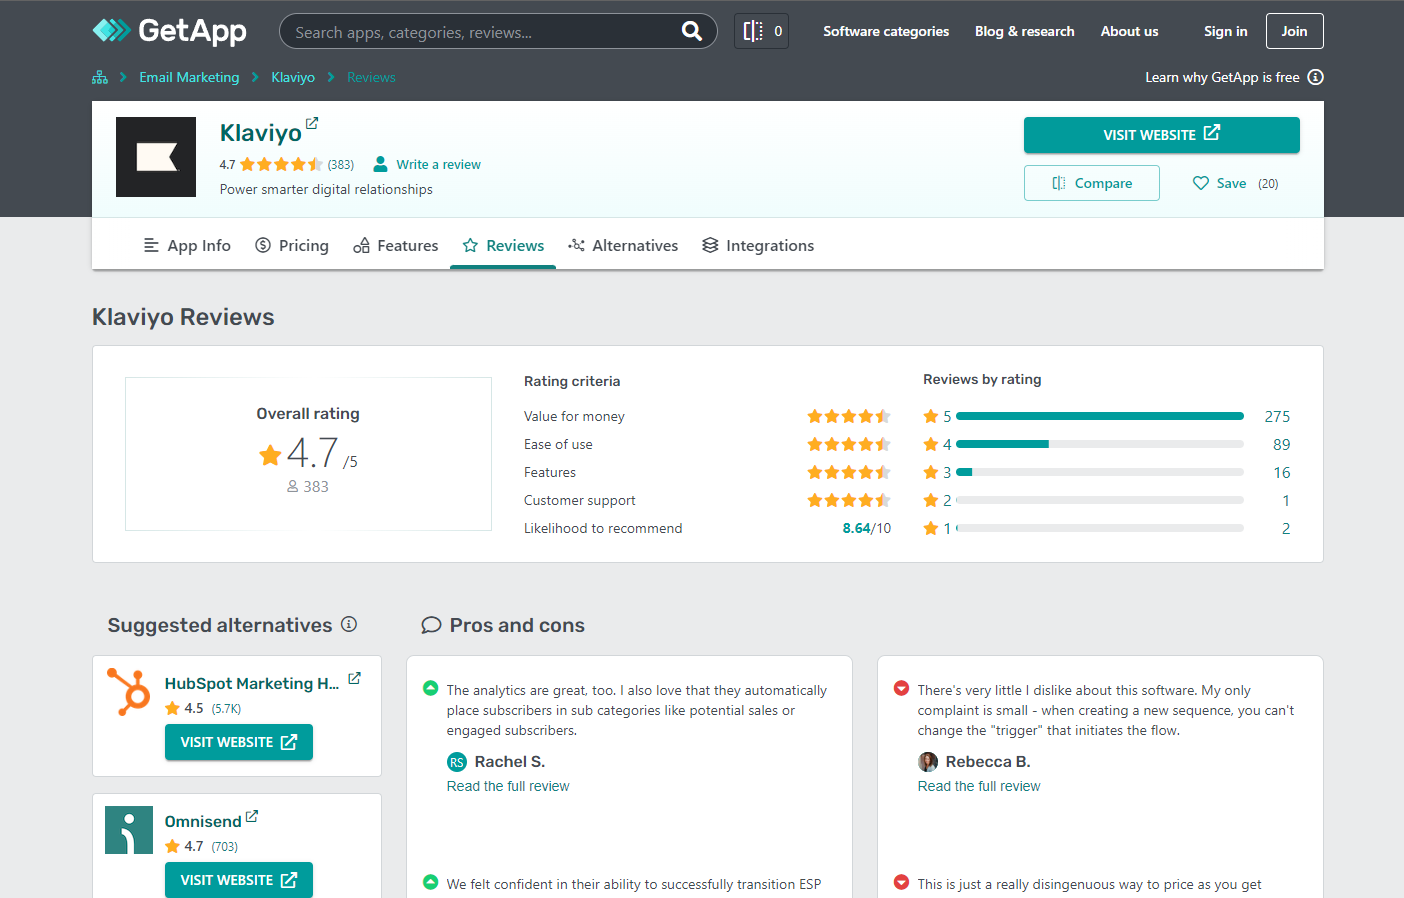Click the Klaviyo logo thumbnail
Image resolution: width=1404 pixels, height=898 pixels.
[156, 157]
